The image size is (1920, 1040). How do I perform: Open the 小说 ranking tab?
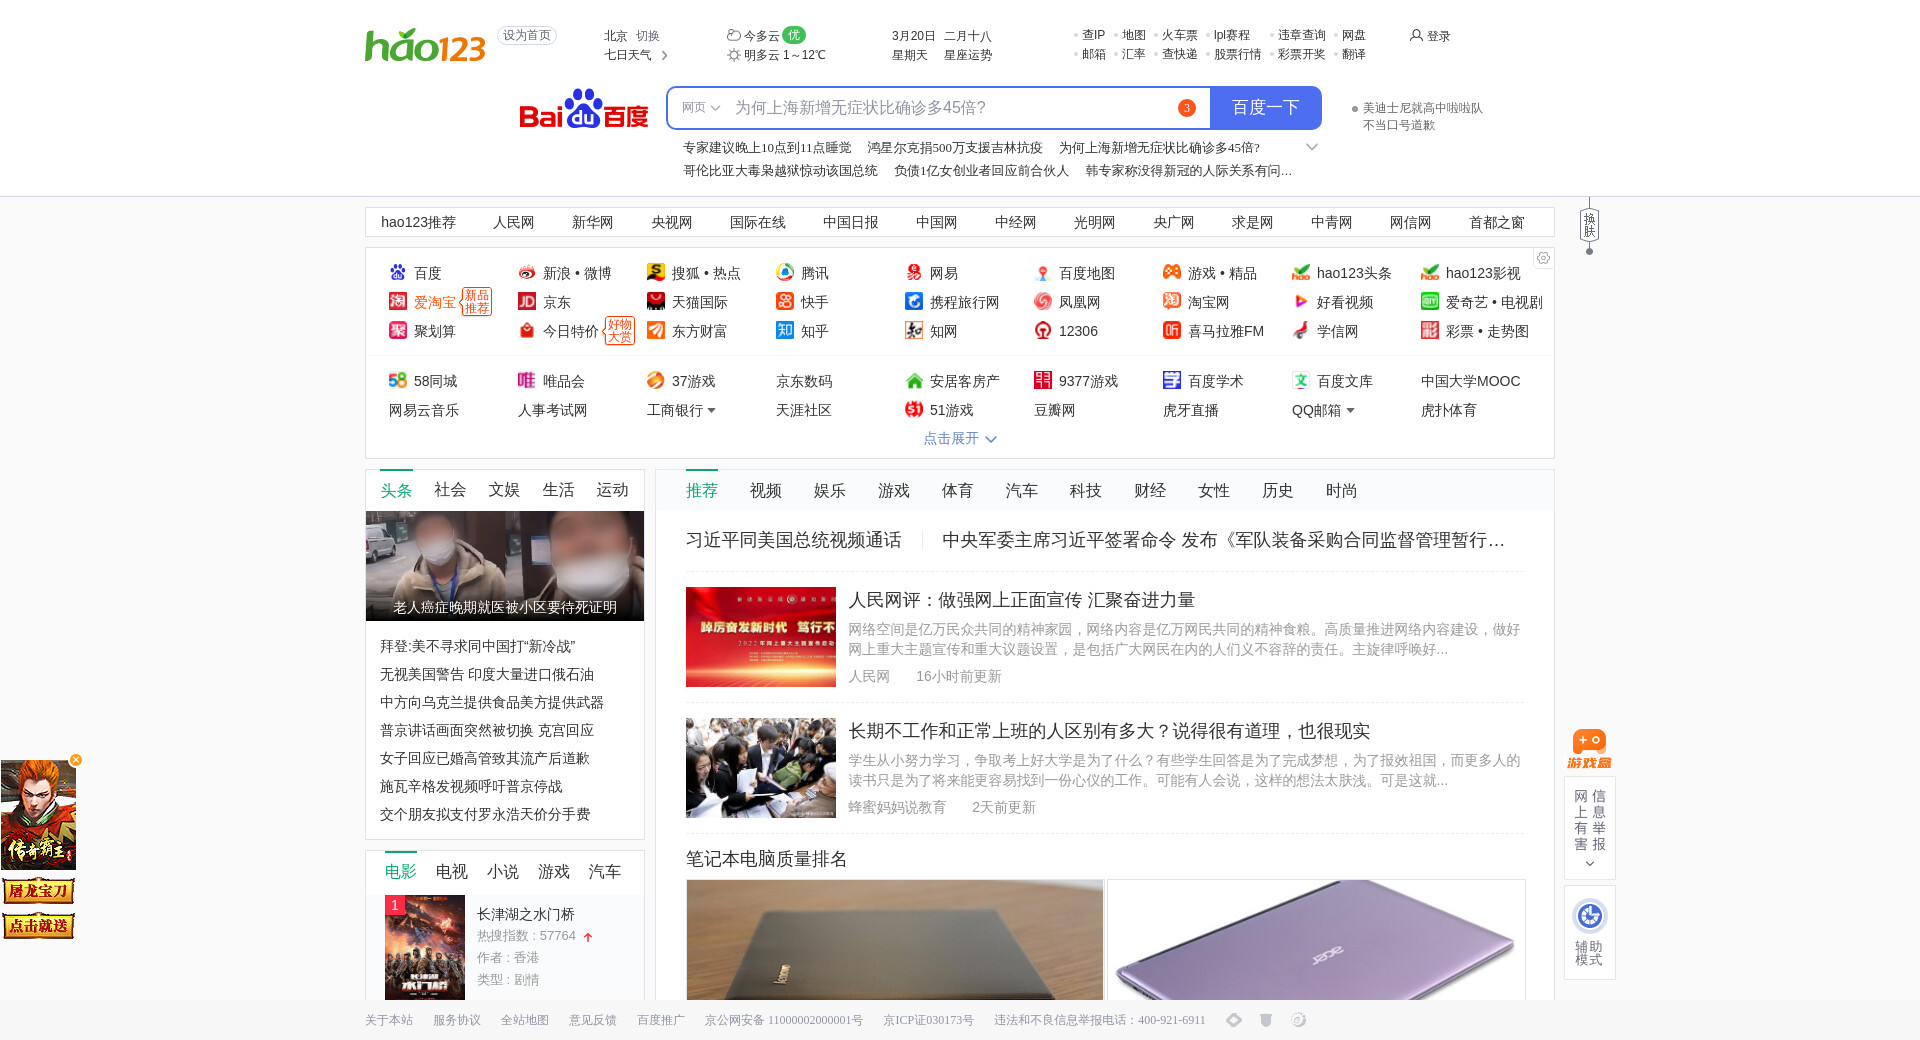(503, 872)
